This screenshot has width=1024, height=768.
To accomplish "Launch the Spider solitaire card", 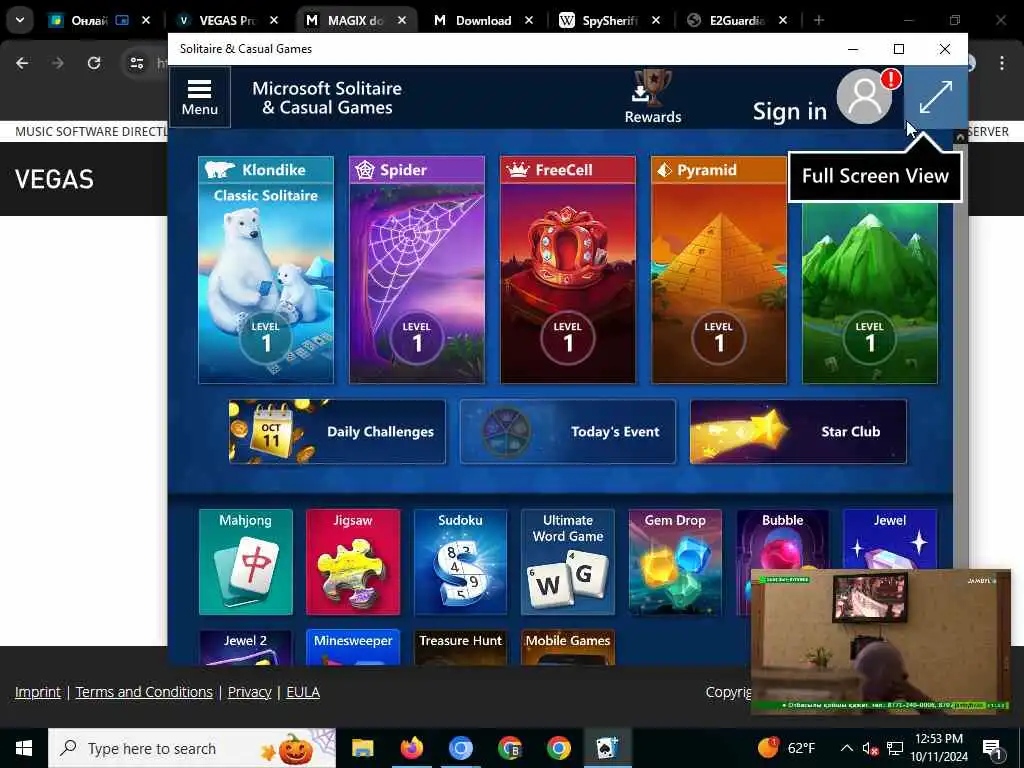I will (417, 270).
